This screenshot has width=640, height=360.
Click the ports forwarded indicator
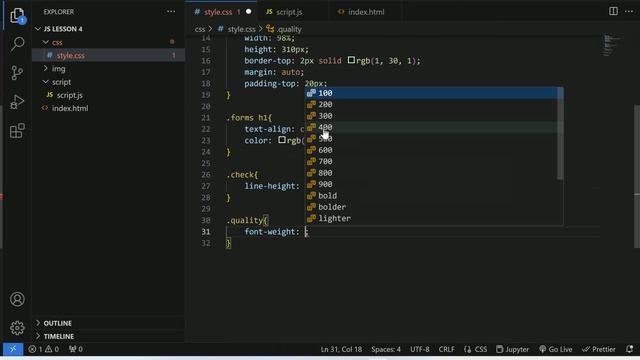pos(76,349)
